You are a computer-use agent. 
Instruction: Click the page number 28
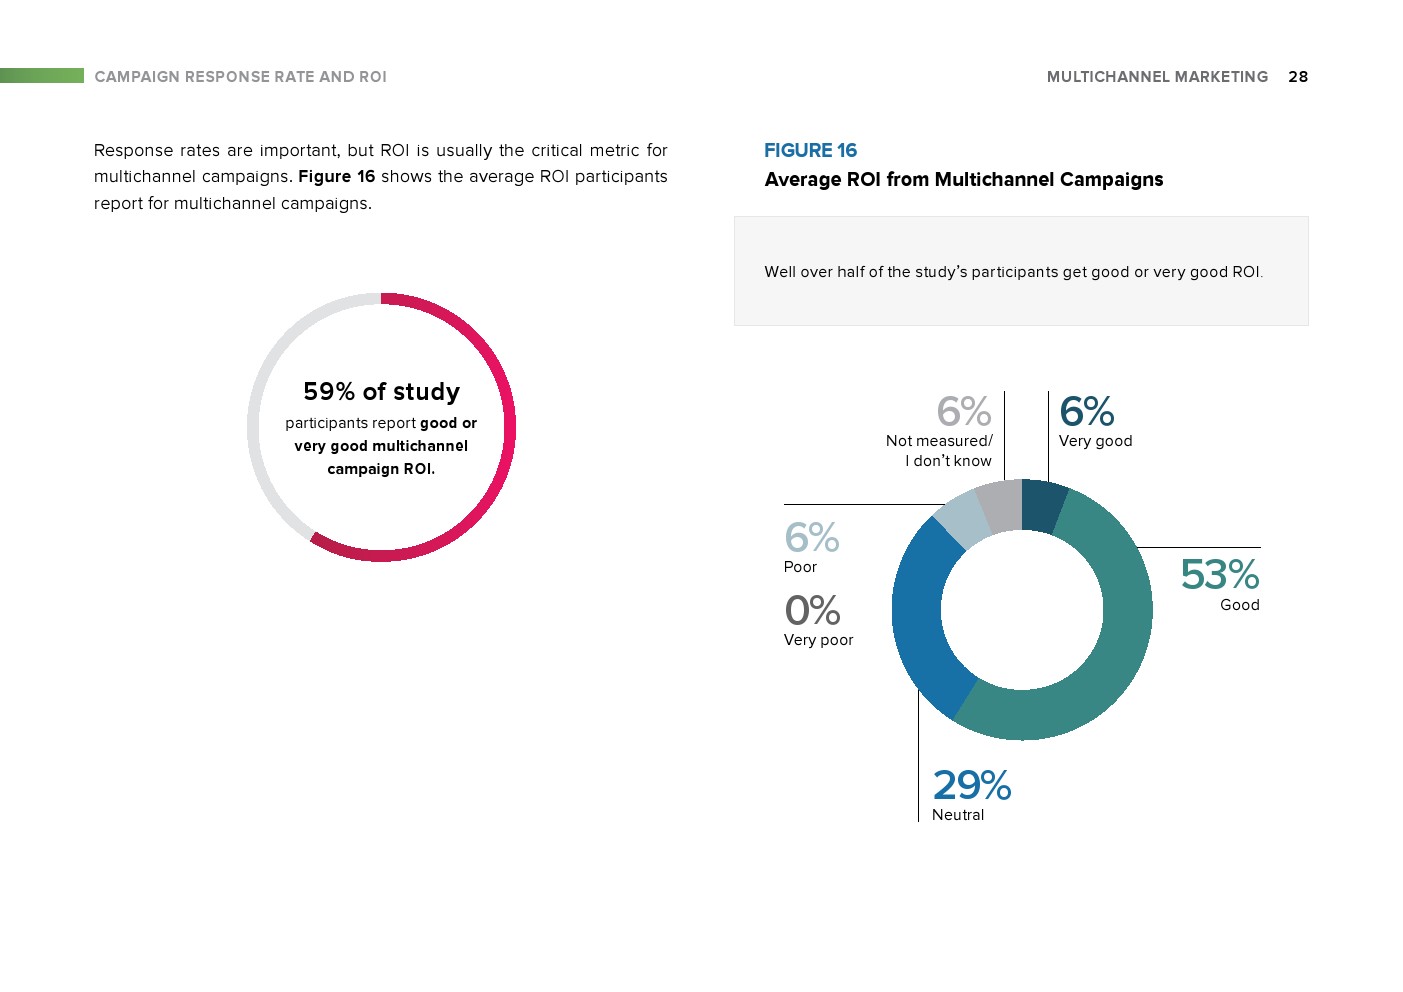tap(1298, 77)
